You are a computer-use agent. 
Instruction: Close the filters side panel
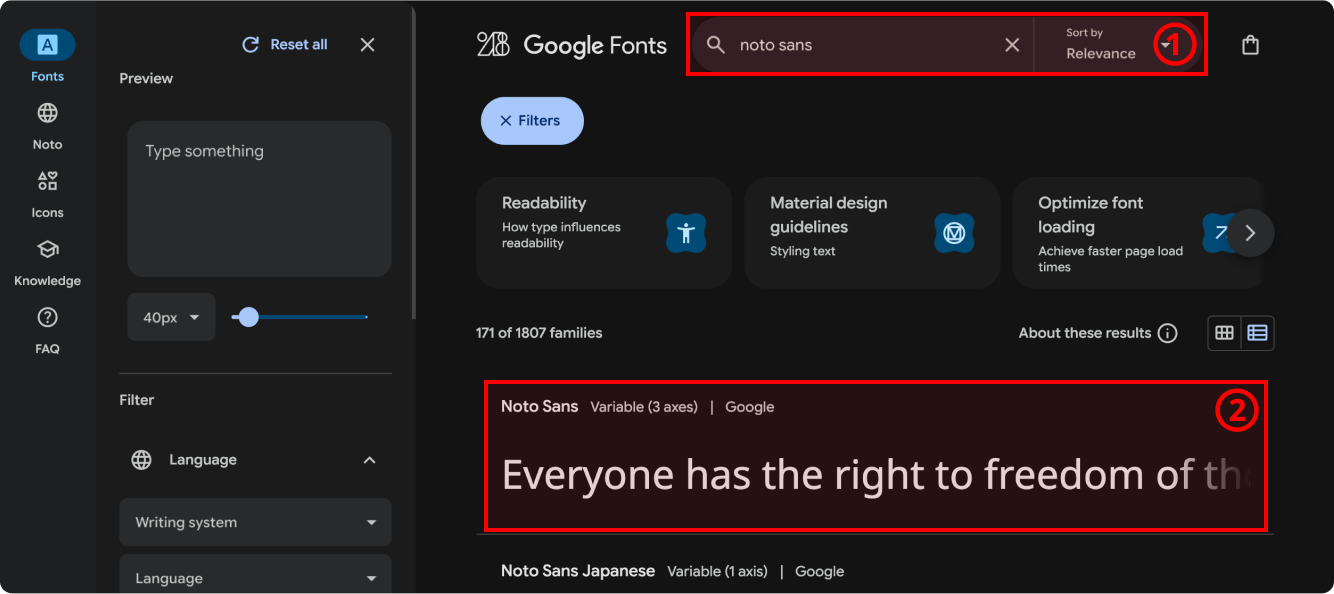click(367, 45)
